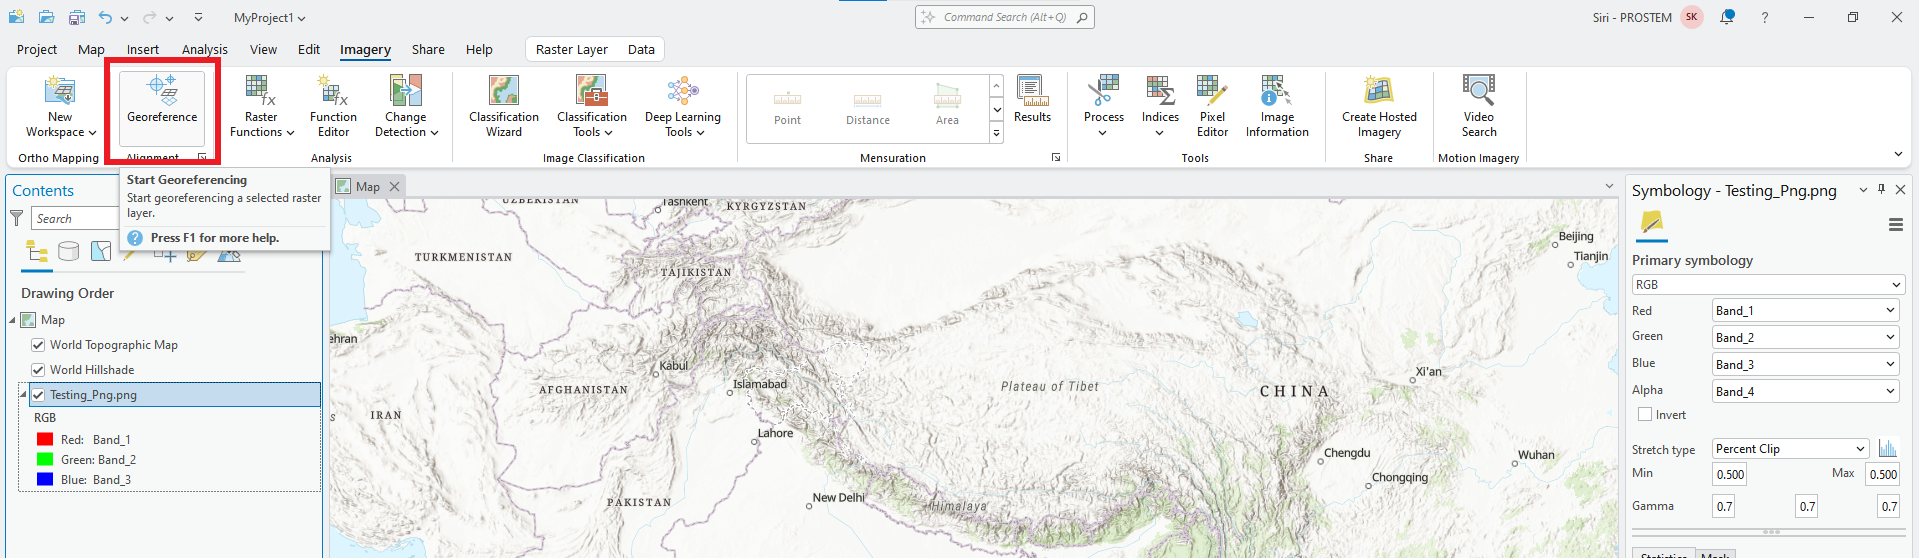Open the View ribbon tab
1919x558 pixels.
(264, 49)
